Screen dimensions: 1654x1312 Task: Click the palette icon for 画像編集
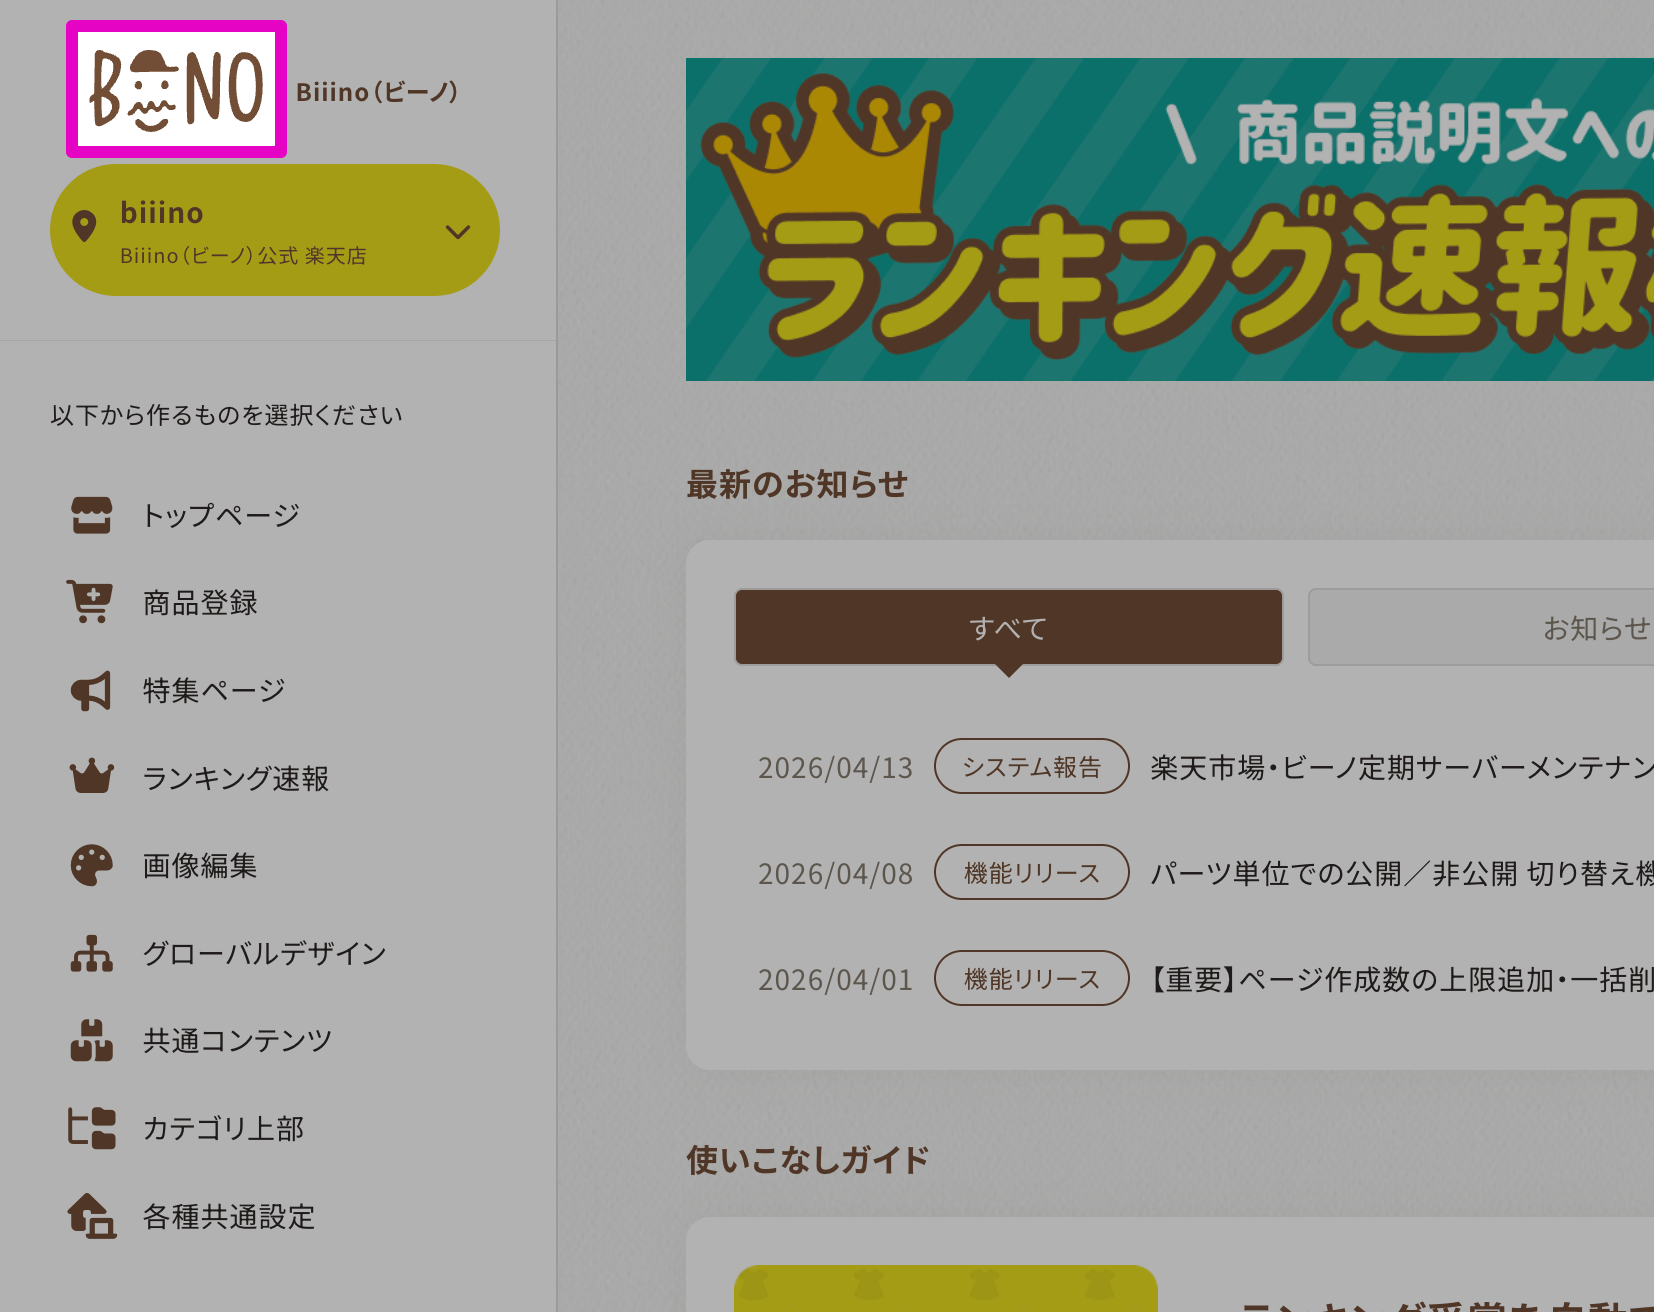click(x=91, y=865)
